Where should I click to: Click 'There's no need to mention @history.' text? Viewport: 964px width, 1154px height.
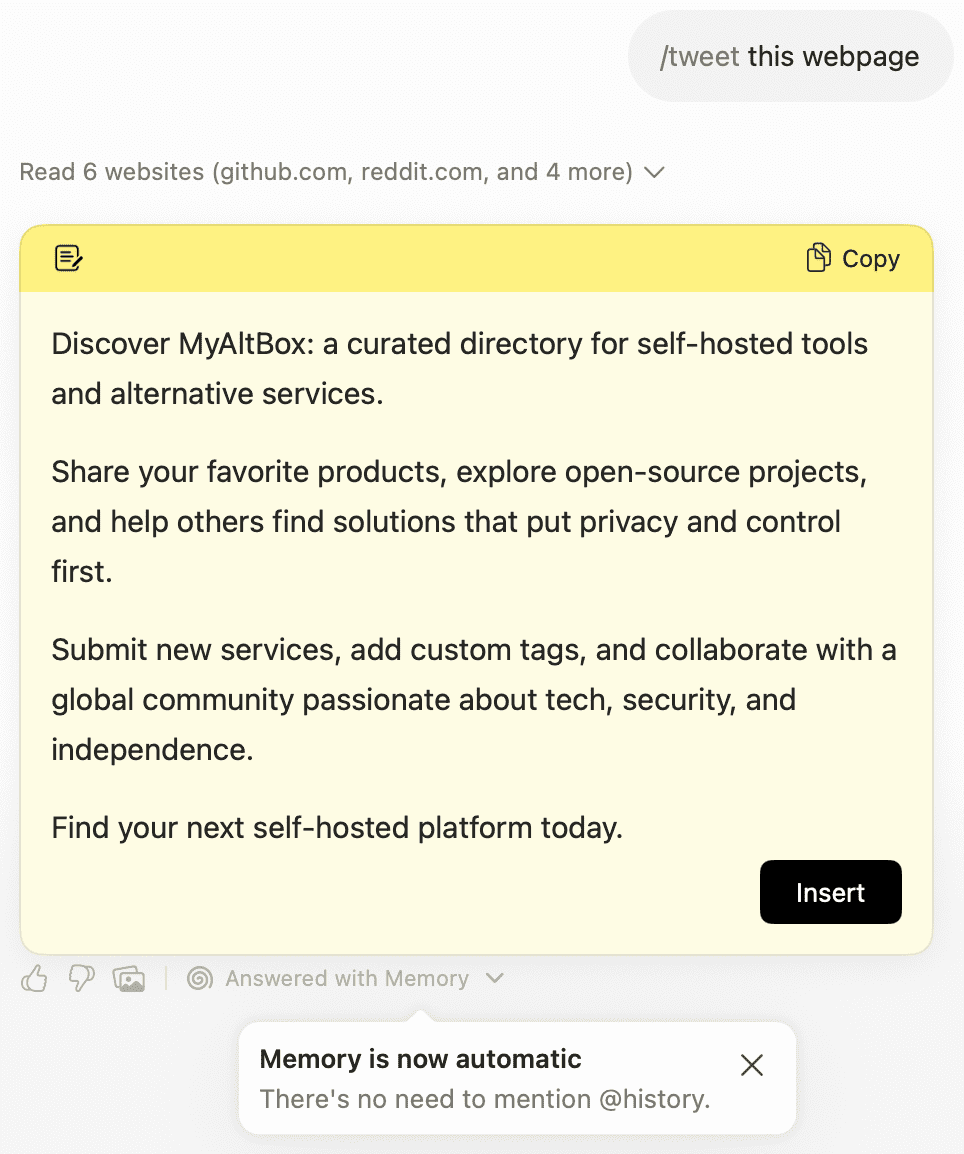tap(485, 1100)
